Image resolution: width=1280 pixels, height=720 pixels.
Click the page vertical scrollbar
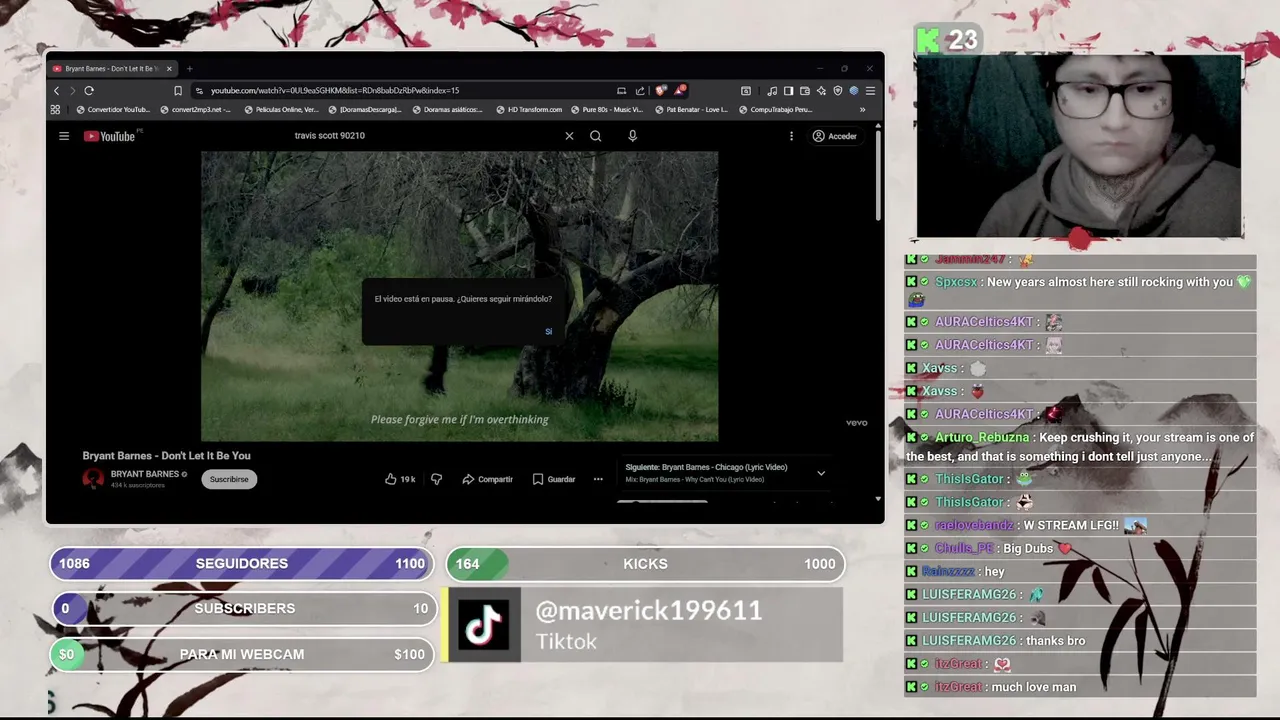tap(878, 175)
